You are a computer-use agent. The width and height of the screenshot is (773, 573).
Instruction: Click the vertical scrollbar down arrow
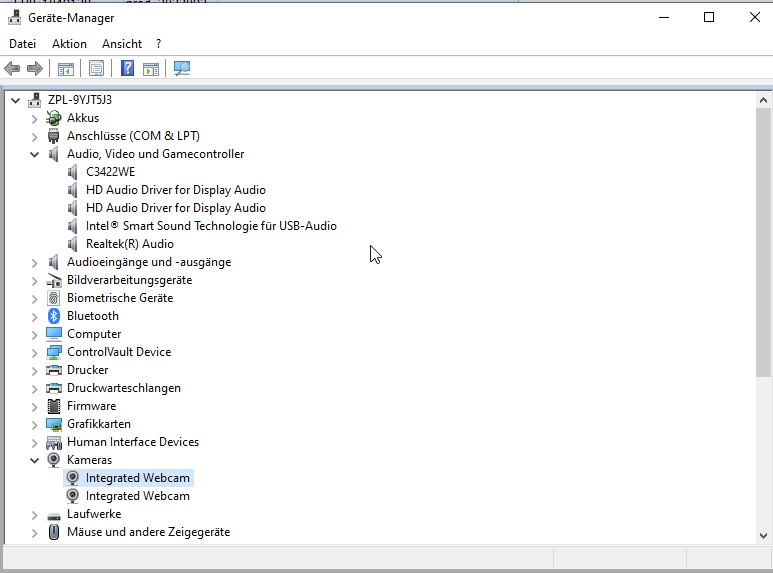point(764,536)
